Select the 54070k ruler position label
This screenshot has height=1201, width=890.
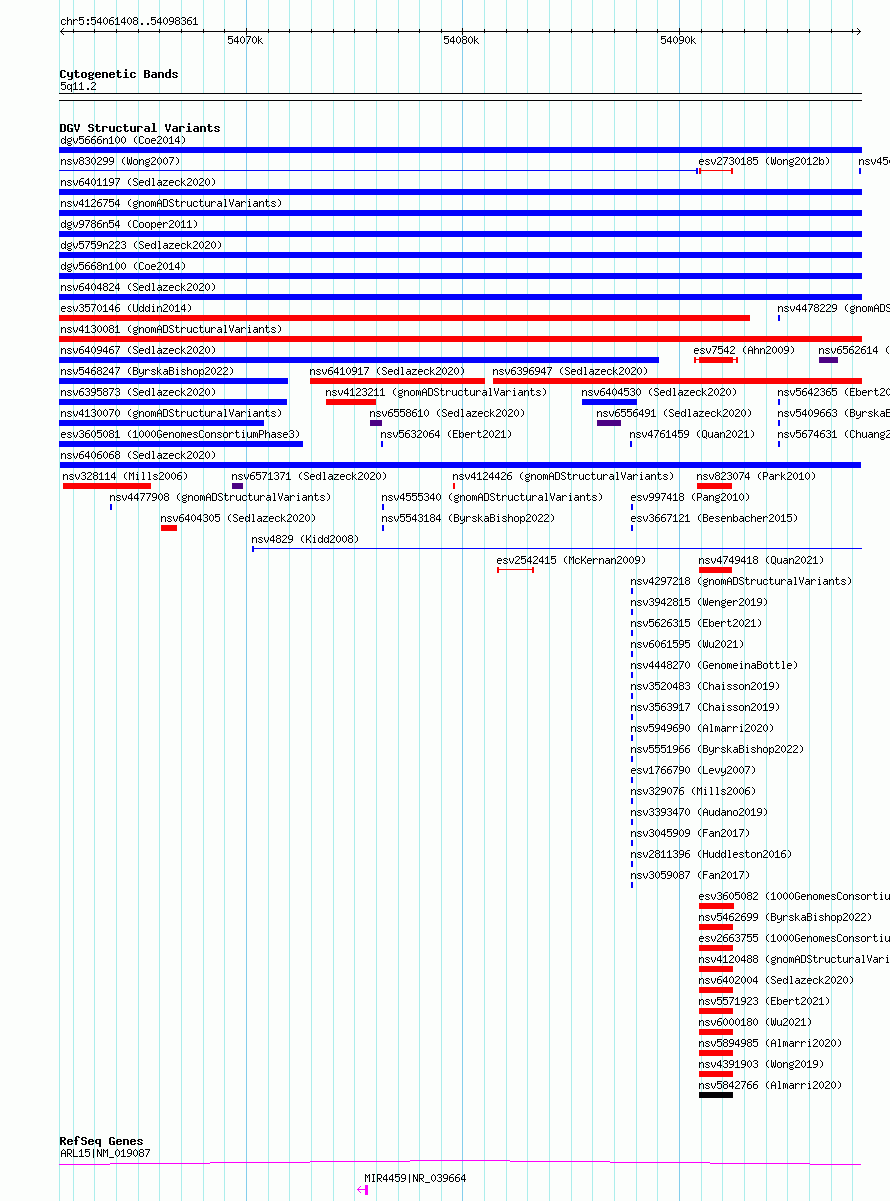[x=245, y=40]
